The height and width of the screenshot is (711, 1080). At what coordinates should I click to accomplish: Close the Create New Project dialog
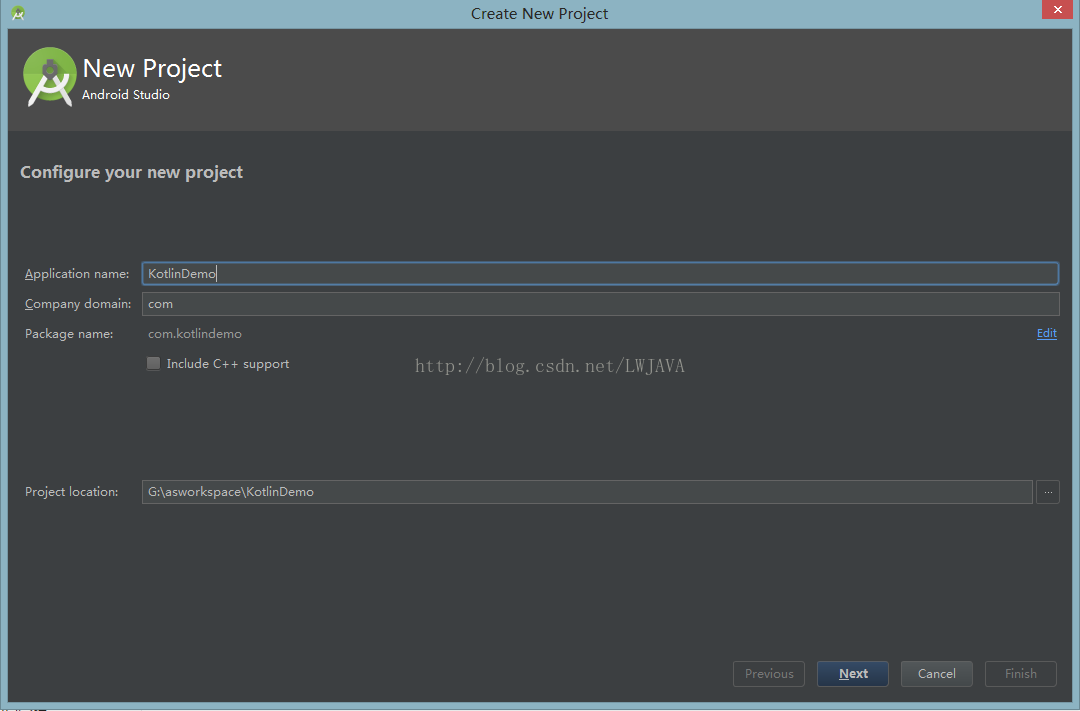[x=1057, y=10]
